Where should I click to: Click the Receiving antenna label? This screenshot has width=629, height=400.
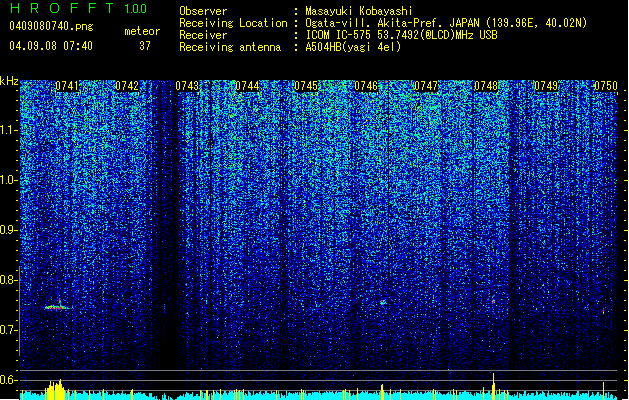(x=230, y=47)
